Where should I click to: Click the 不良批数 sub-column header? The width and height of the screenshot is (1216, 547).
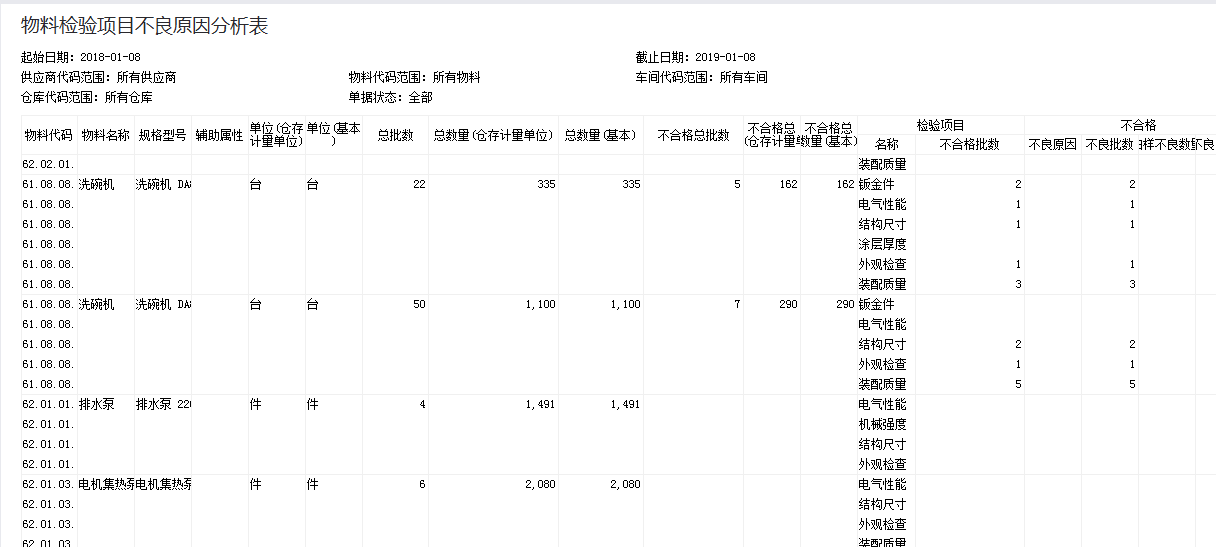(x=1110, y=144)
